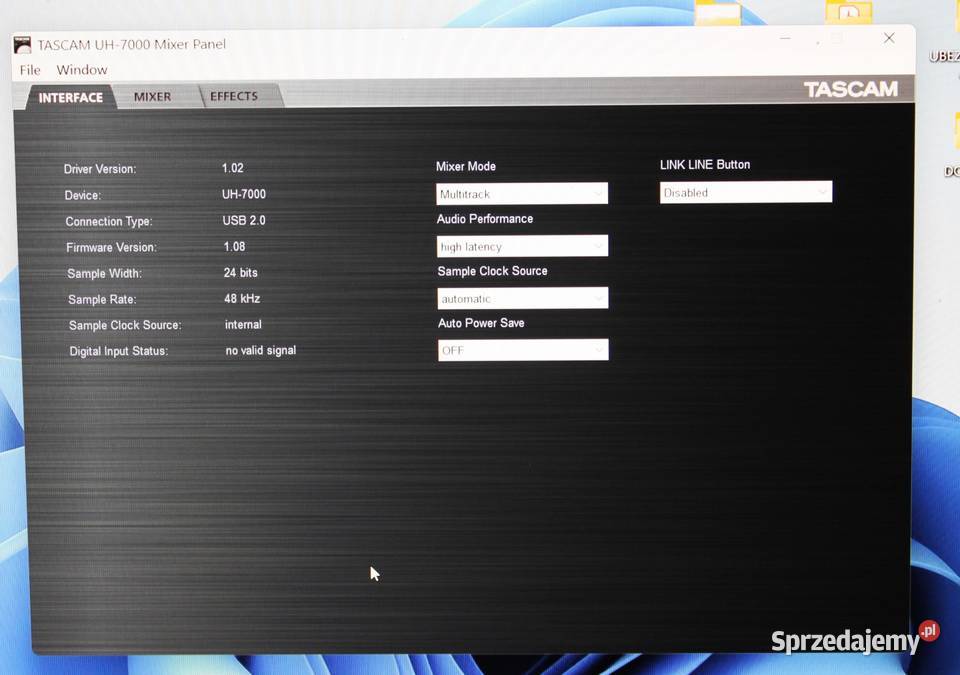Click the Digital Input Status label
The height and width of the screenshot is (675, 960).
pyautogui.click(x=118, y=352)
